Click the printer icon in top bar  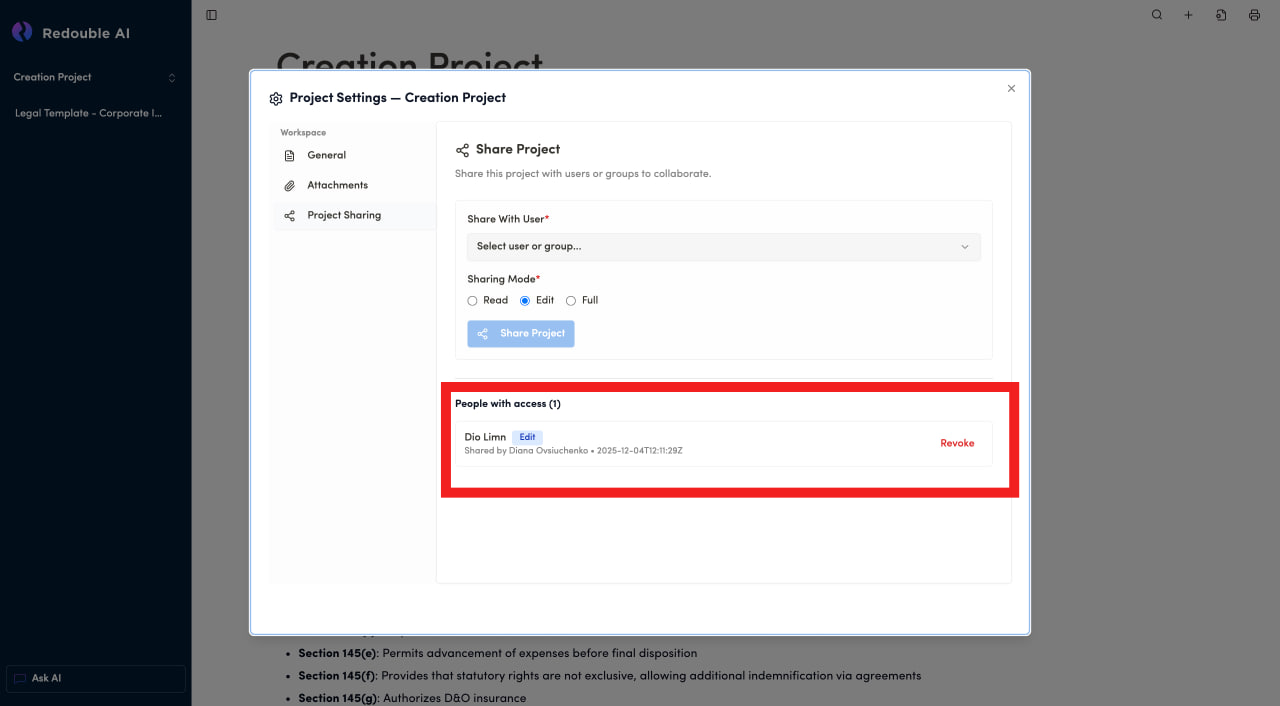tap(1254, 15)
